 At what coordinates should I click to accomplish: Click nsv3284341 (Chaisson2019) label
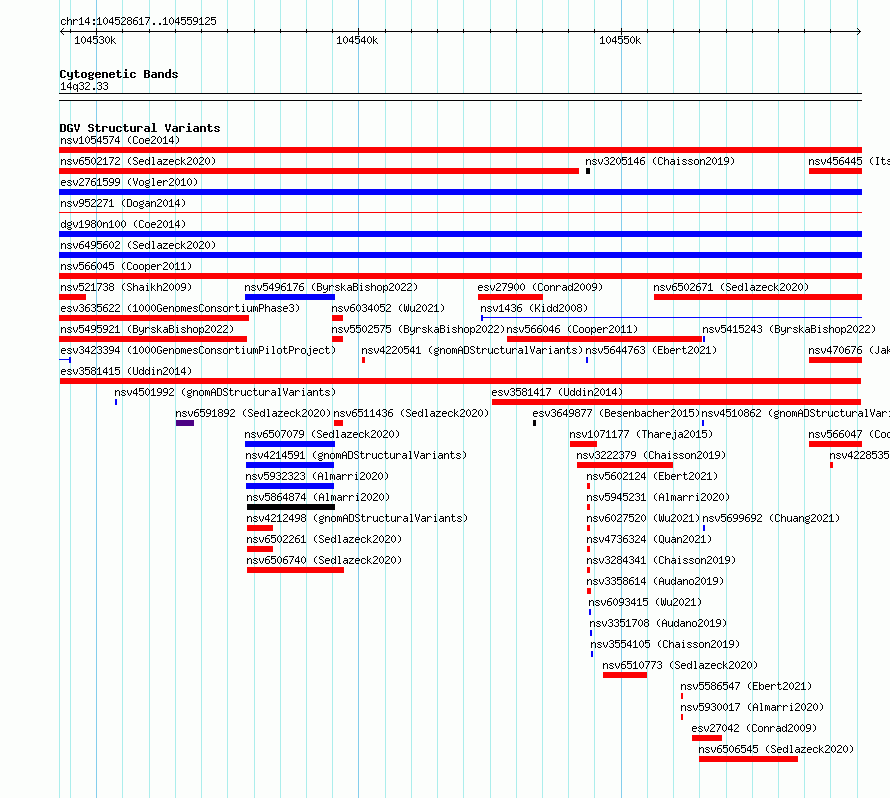pos(661,560)
